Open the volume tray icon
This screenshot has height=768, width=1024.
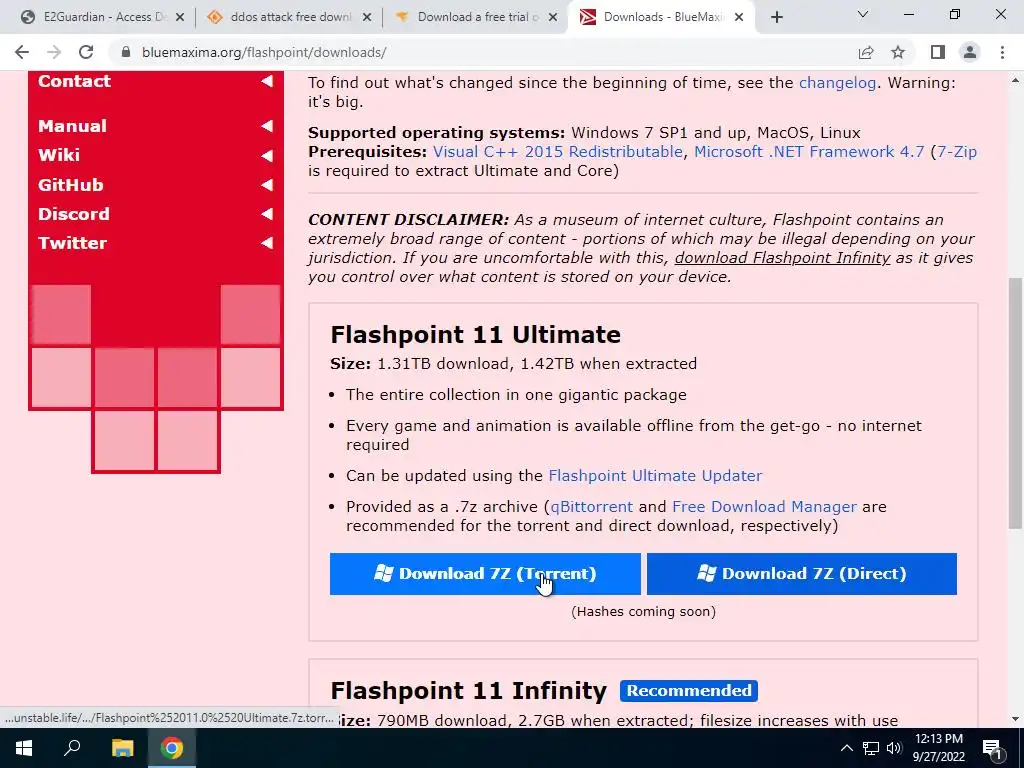pyautogui.click(x=893, y=748)
